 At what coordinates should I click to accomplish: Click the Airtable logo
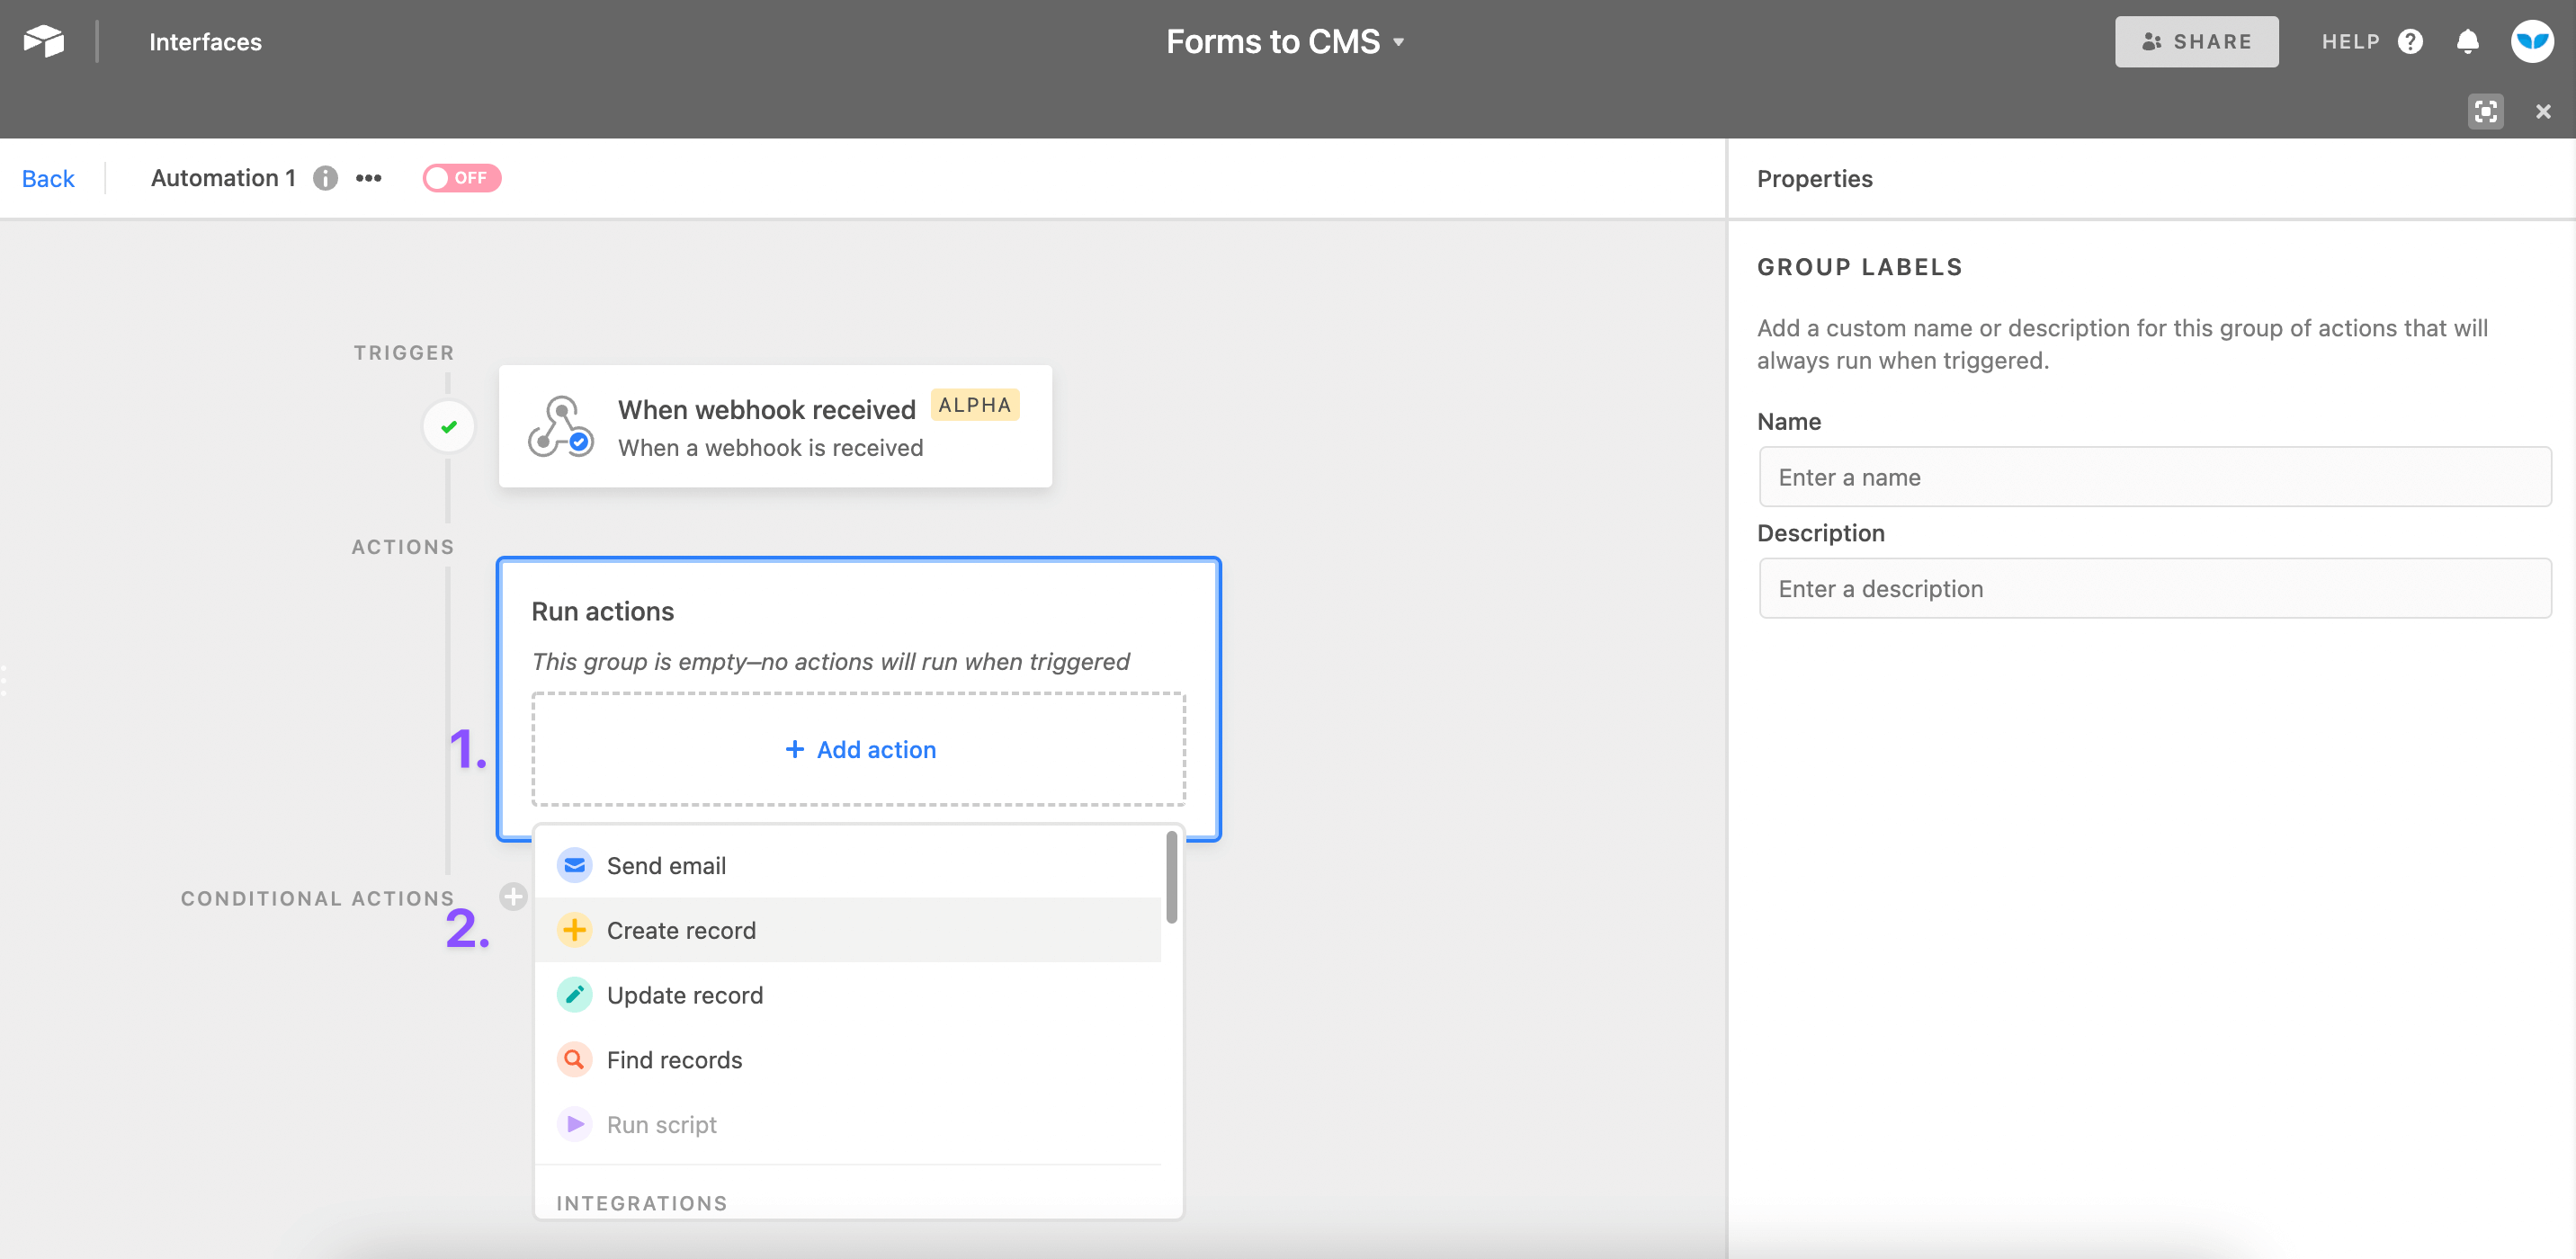44,40
